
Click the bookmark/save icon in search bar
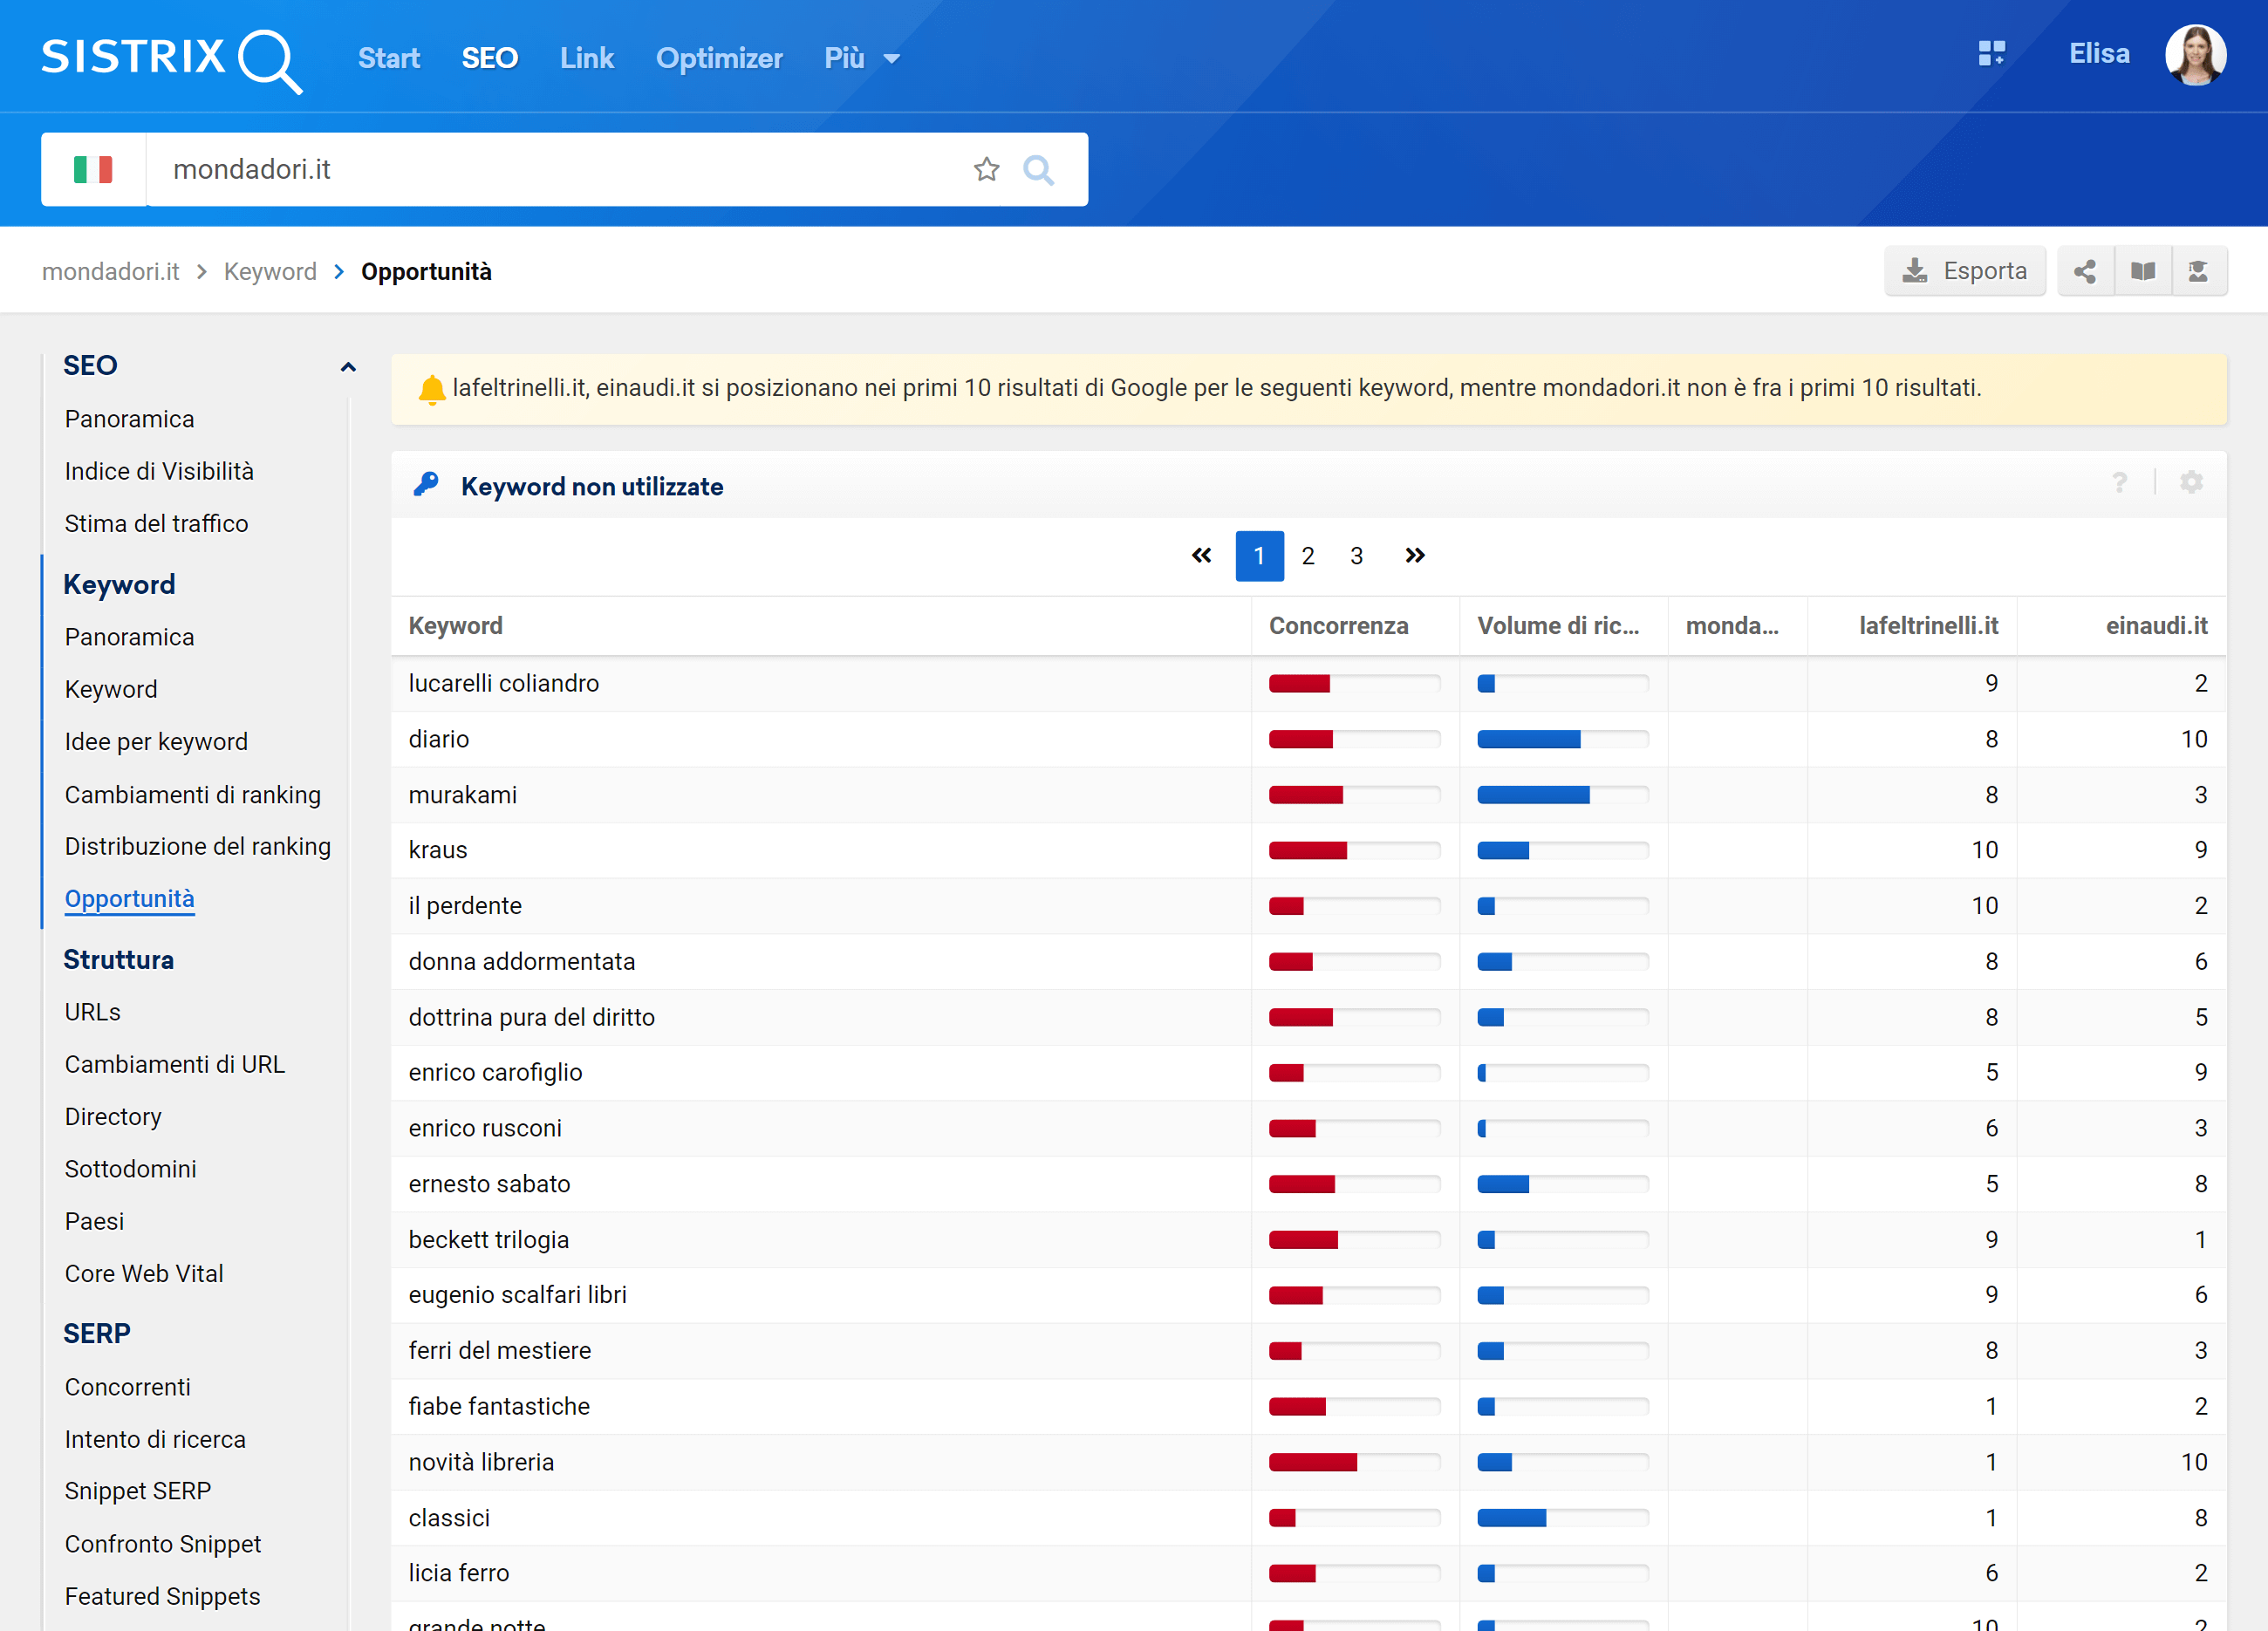click(x=986, y=171)
